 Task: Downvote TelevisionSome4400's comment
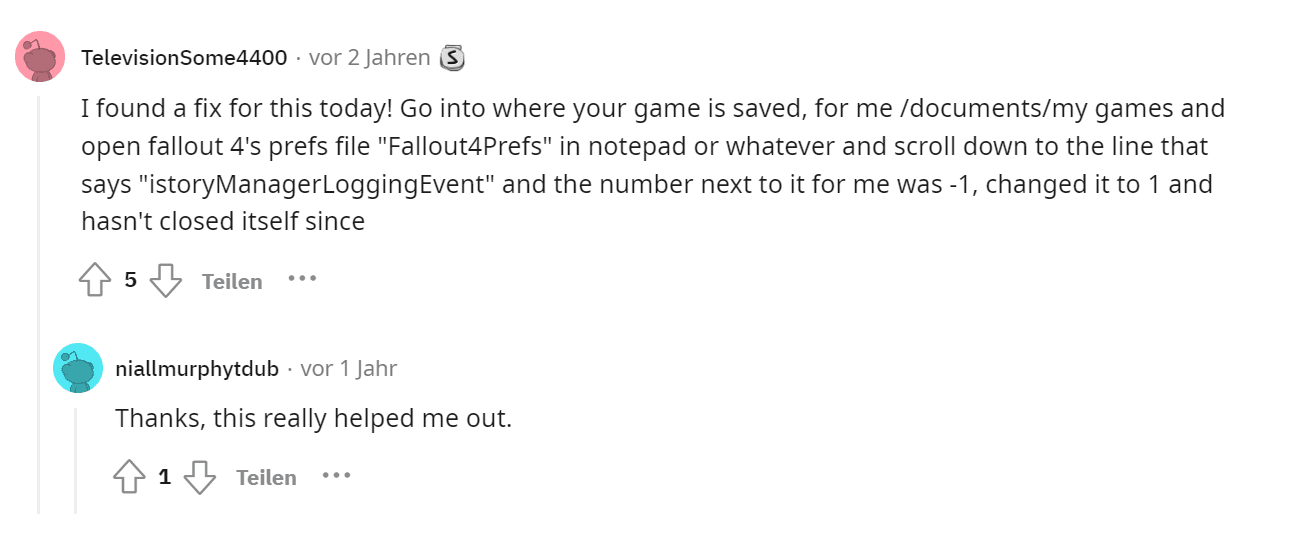pos(165,280)
